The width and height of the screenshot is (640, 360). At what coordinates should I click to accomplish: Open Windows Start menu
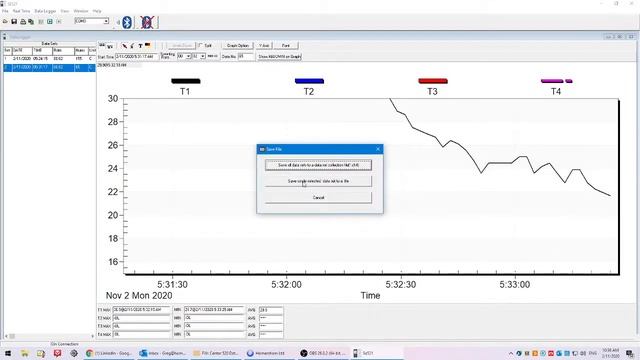click(8, 353)
